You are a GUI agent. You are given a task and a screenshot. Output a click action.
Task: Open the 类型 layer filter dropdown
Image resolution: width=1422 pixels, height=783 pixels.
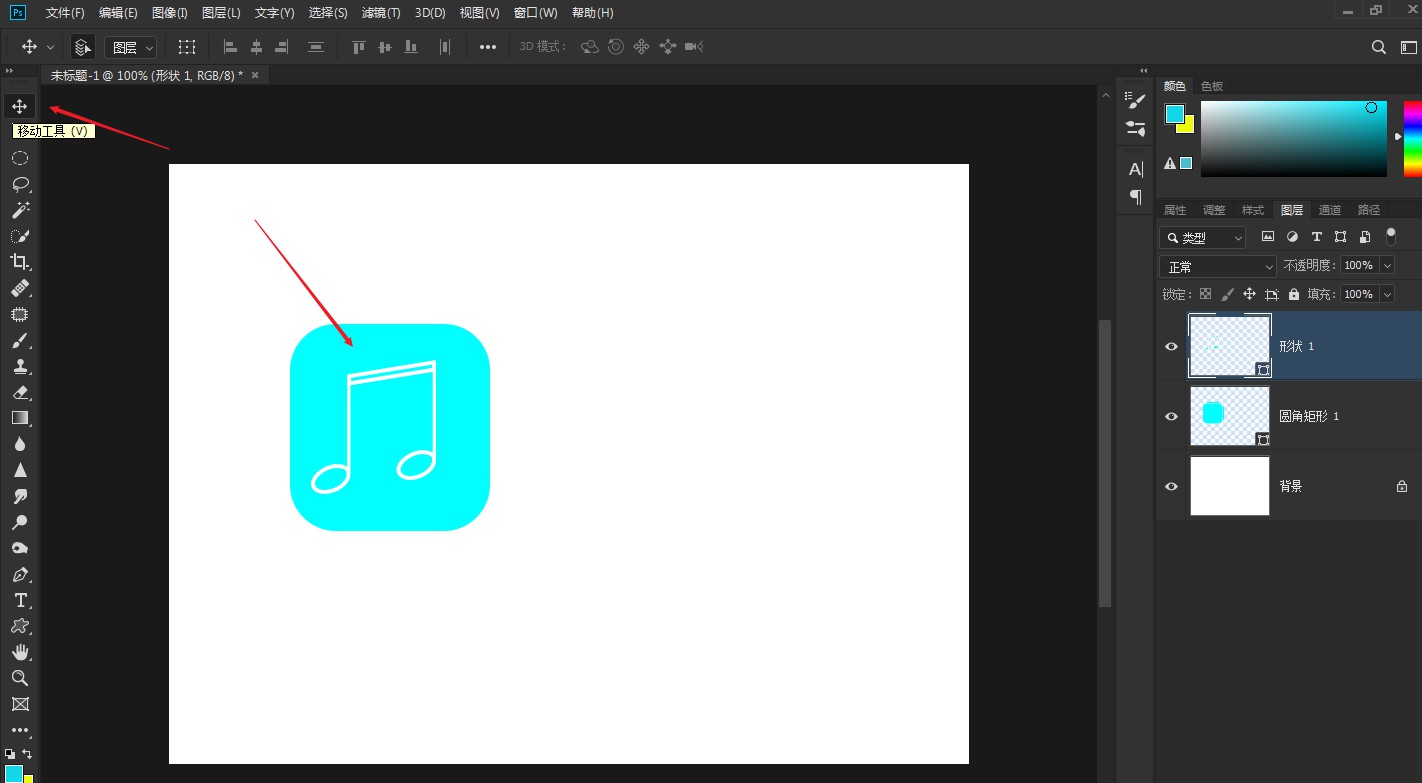coord(1203,238)
